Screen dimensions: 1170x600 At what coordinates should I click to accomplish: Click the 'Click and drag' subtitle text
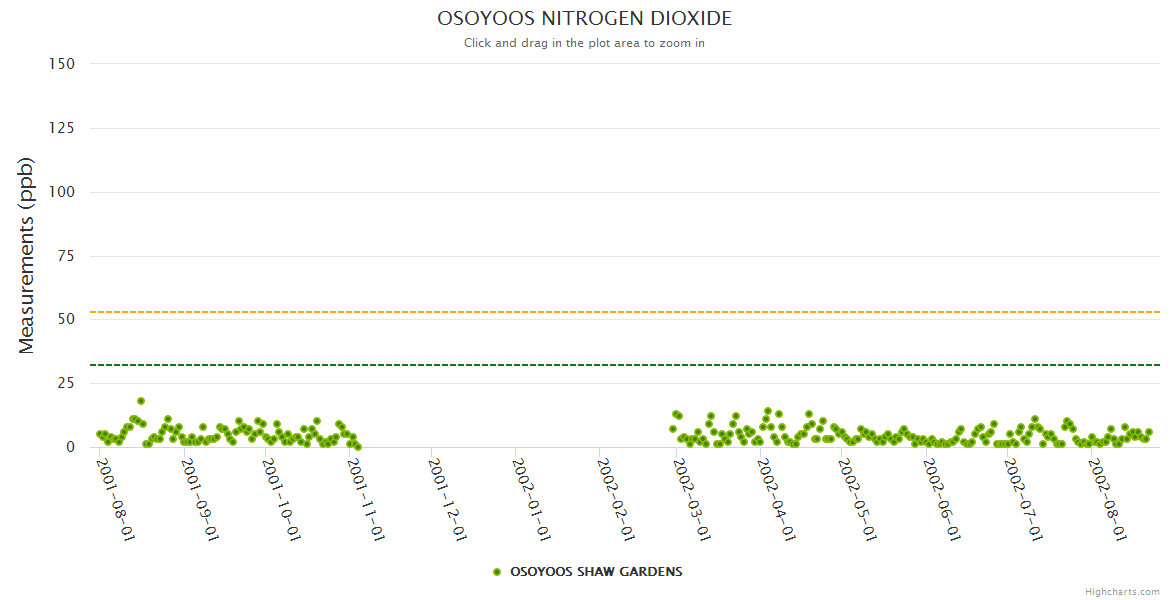[584, 43]
